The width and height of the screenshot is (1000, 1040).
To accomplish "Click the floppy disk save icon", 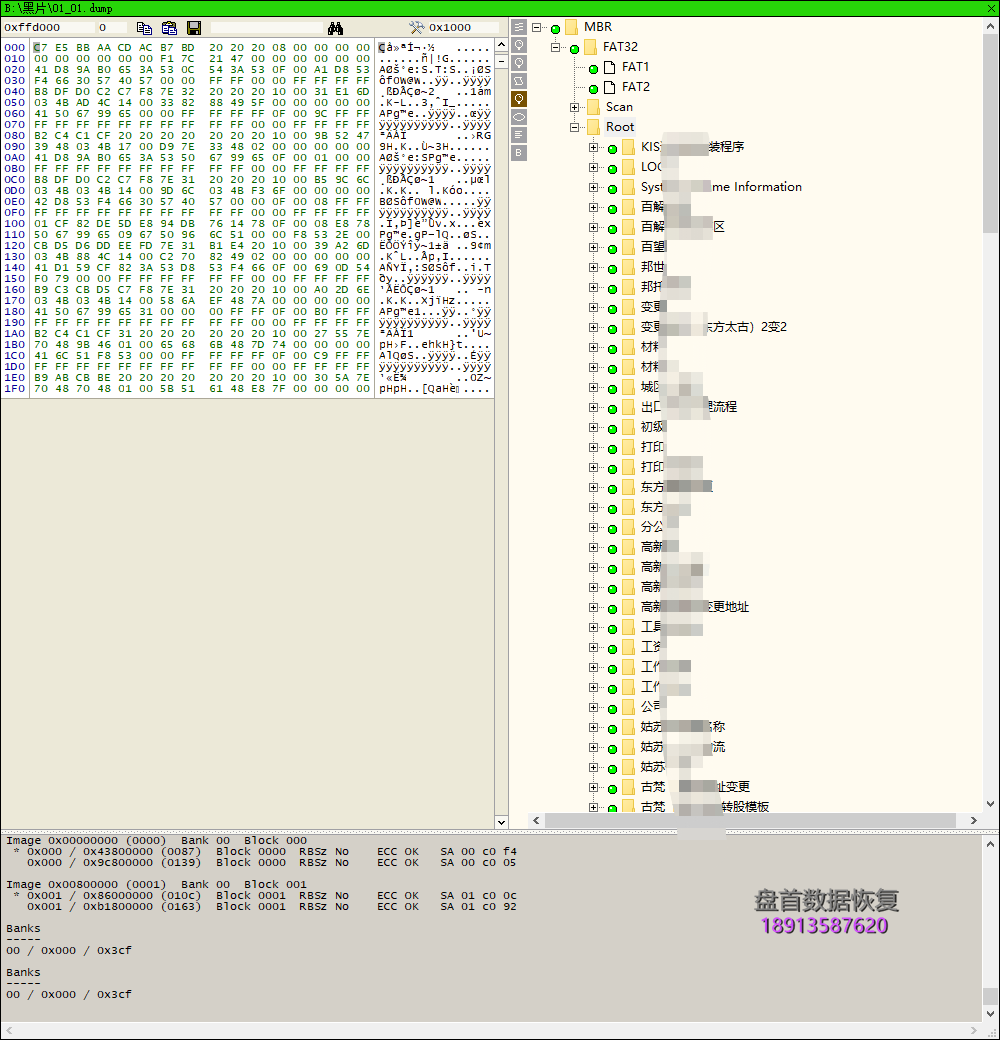I will click(194, 28).
